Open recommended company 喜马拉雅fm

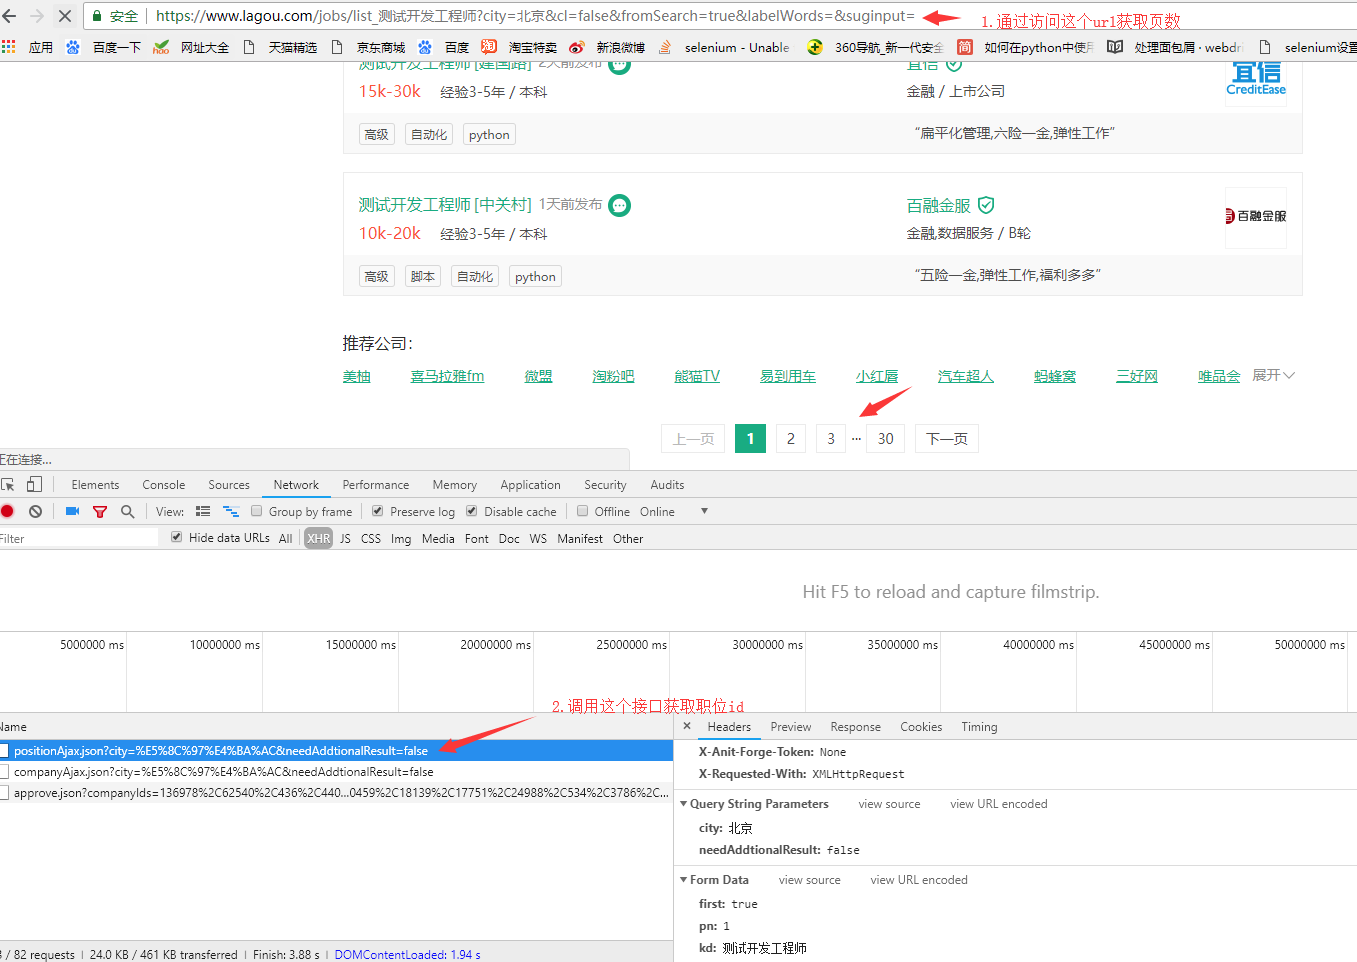click(447, 376)
